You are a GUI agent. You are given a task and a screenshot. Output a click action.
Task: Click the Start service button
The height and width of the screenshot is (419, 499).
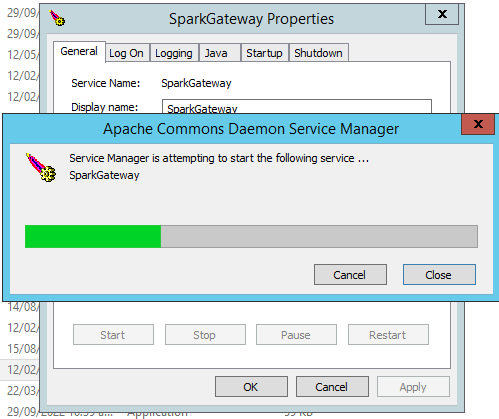click(x=113, y=335)
